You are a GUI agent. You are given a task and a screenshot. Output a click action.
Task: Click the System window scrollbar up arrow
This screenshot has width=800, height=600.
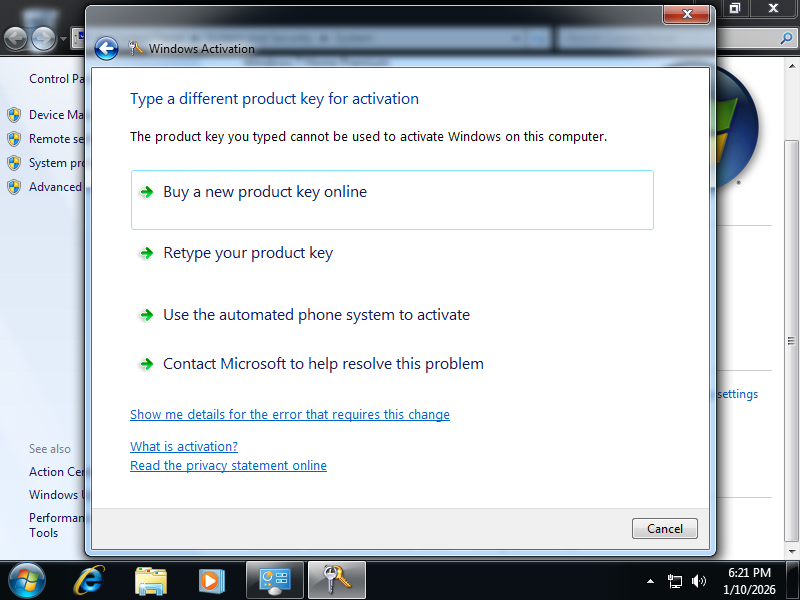[791, 66]
